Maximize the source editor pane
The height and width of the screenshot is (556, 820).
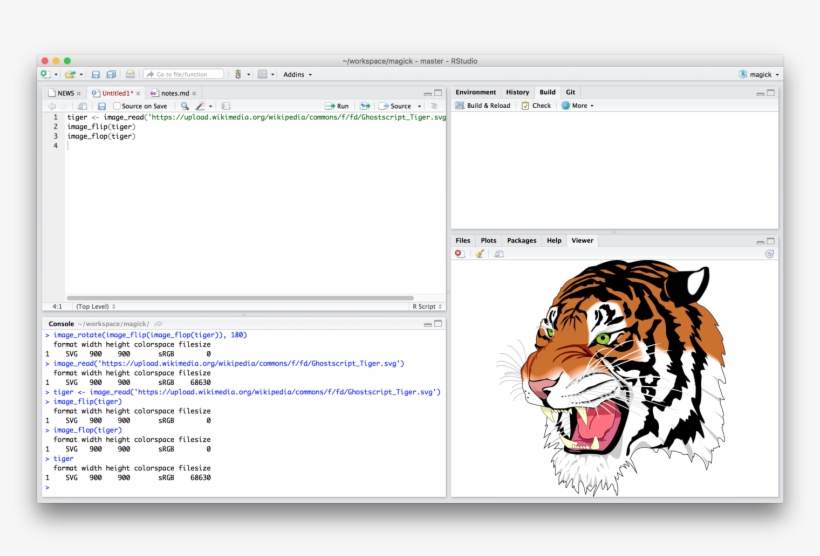point(438,93)
